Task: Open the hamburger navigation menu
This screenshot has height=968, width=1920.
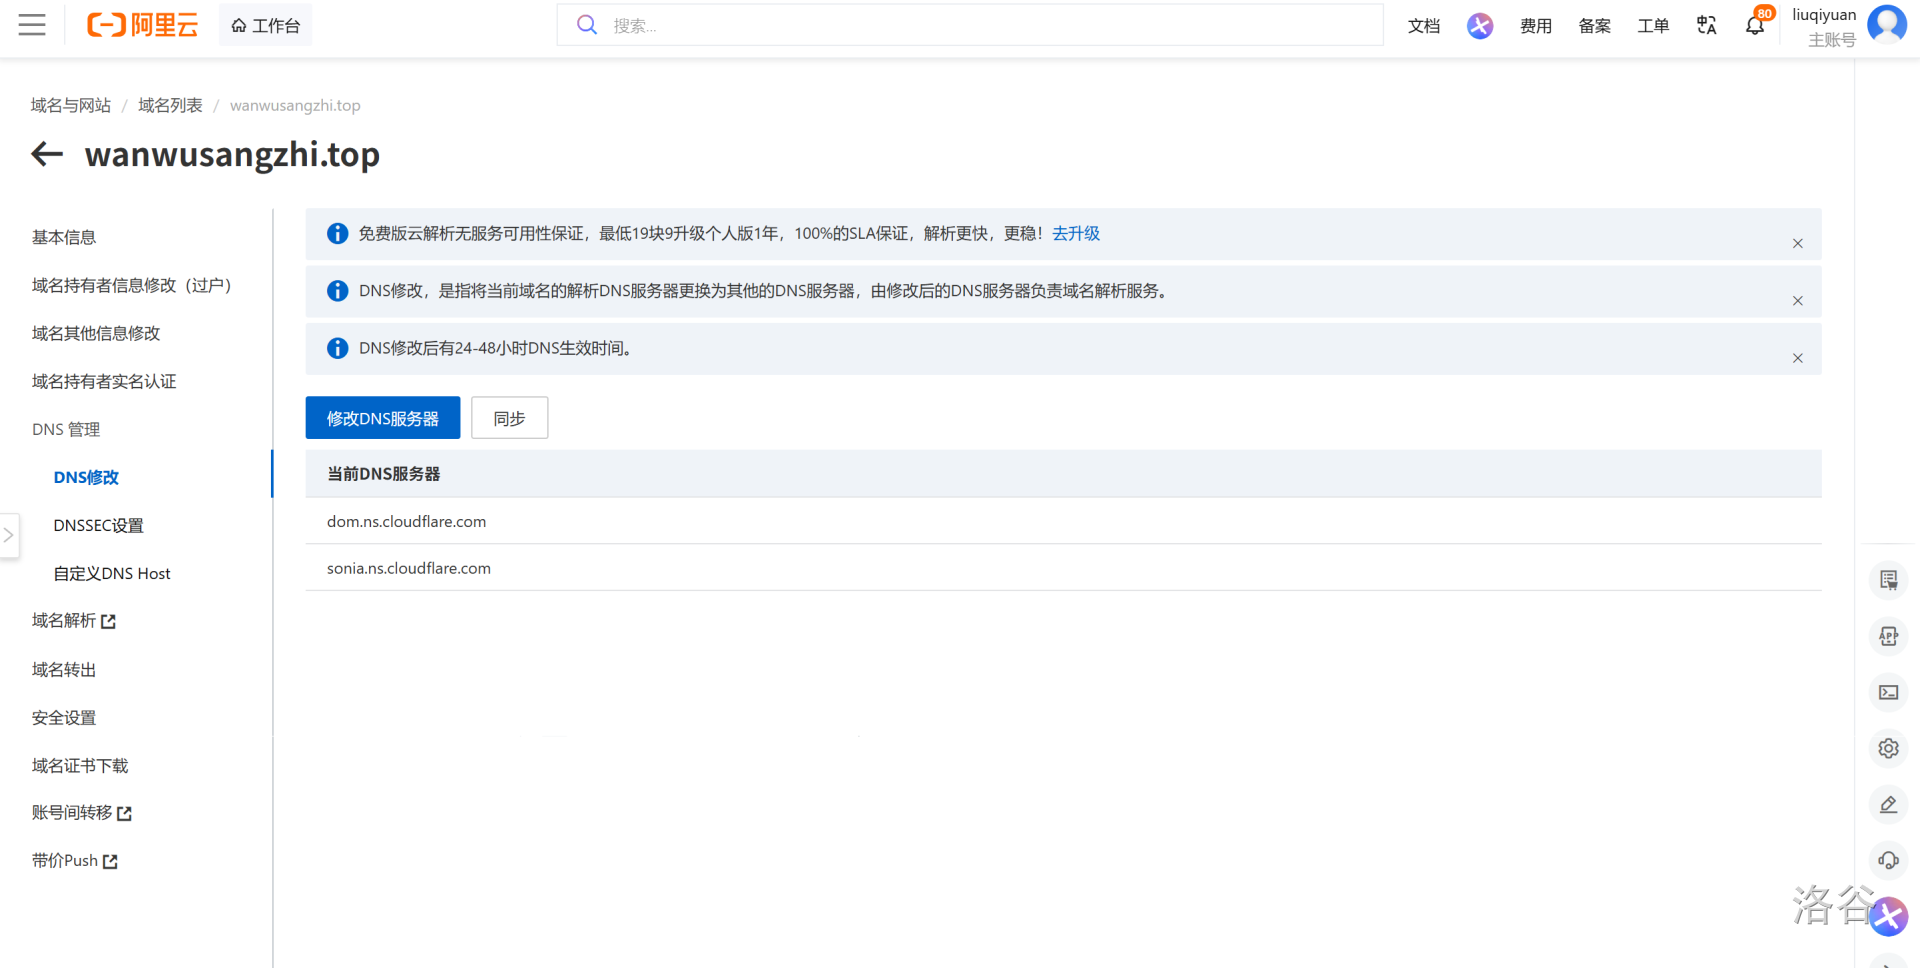Action: [32, 25]
